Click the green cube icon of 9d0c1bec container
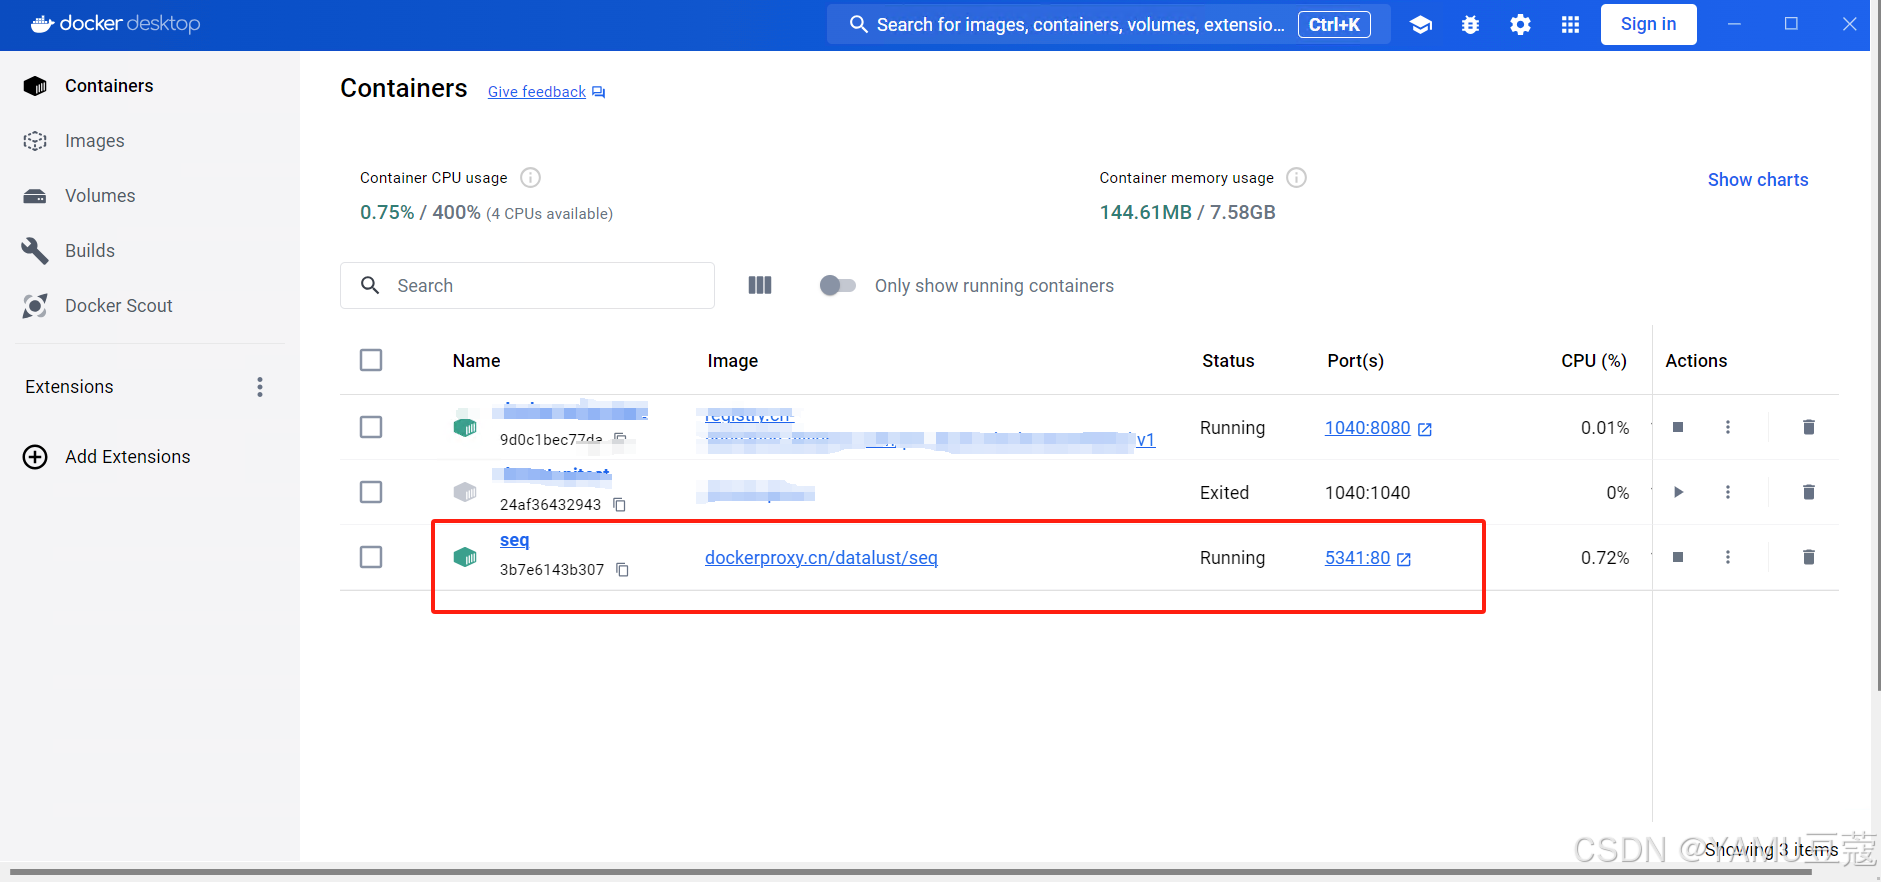This screenshot has width=1881, height=882. click(465, 427)
